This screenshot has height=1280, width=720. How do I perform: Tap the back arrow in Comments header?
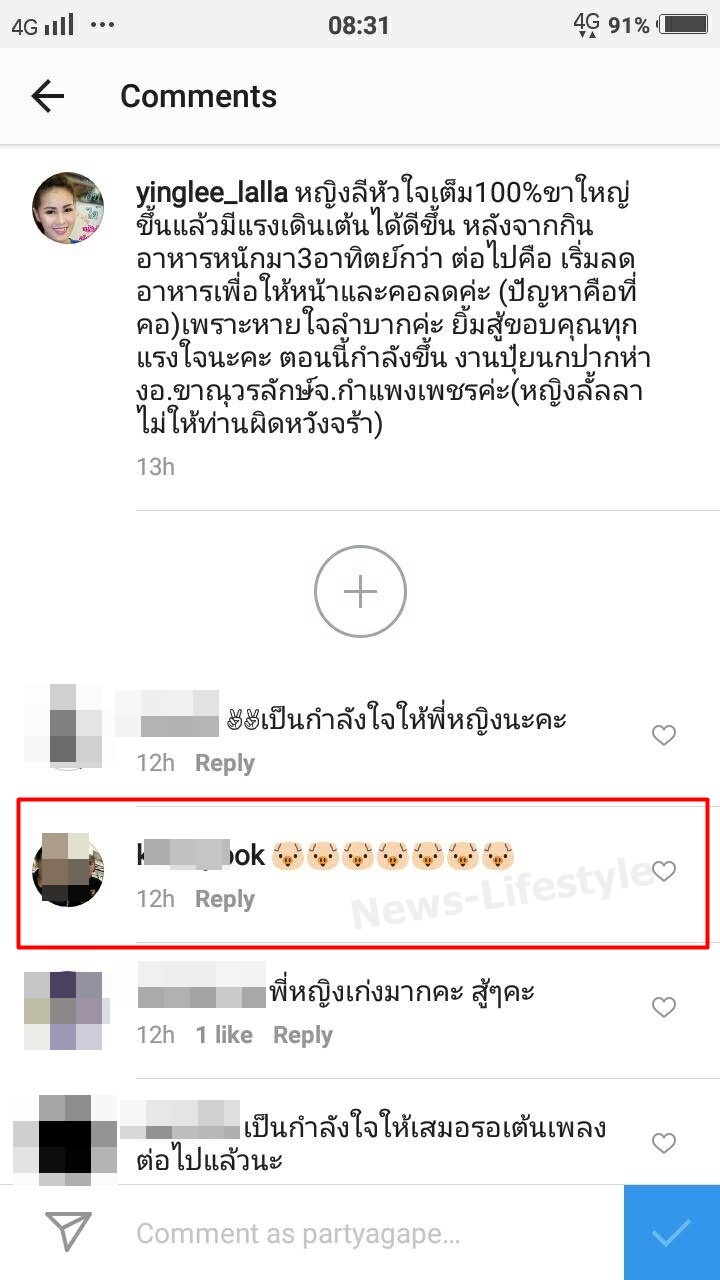tap(47, 96)
